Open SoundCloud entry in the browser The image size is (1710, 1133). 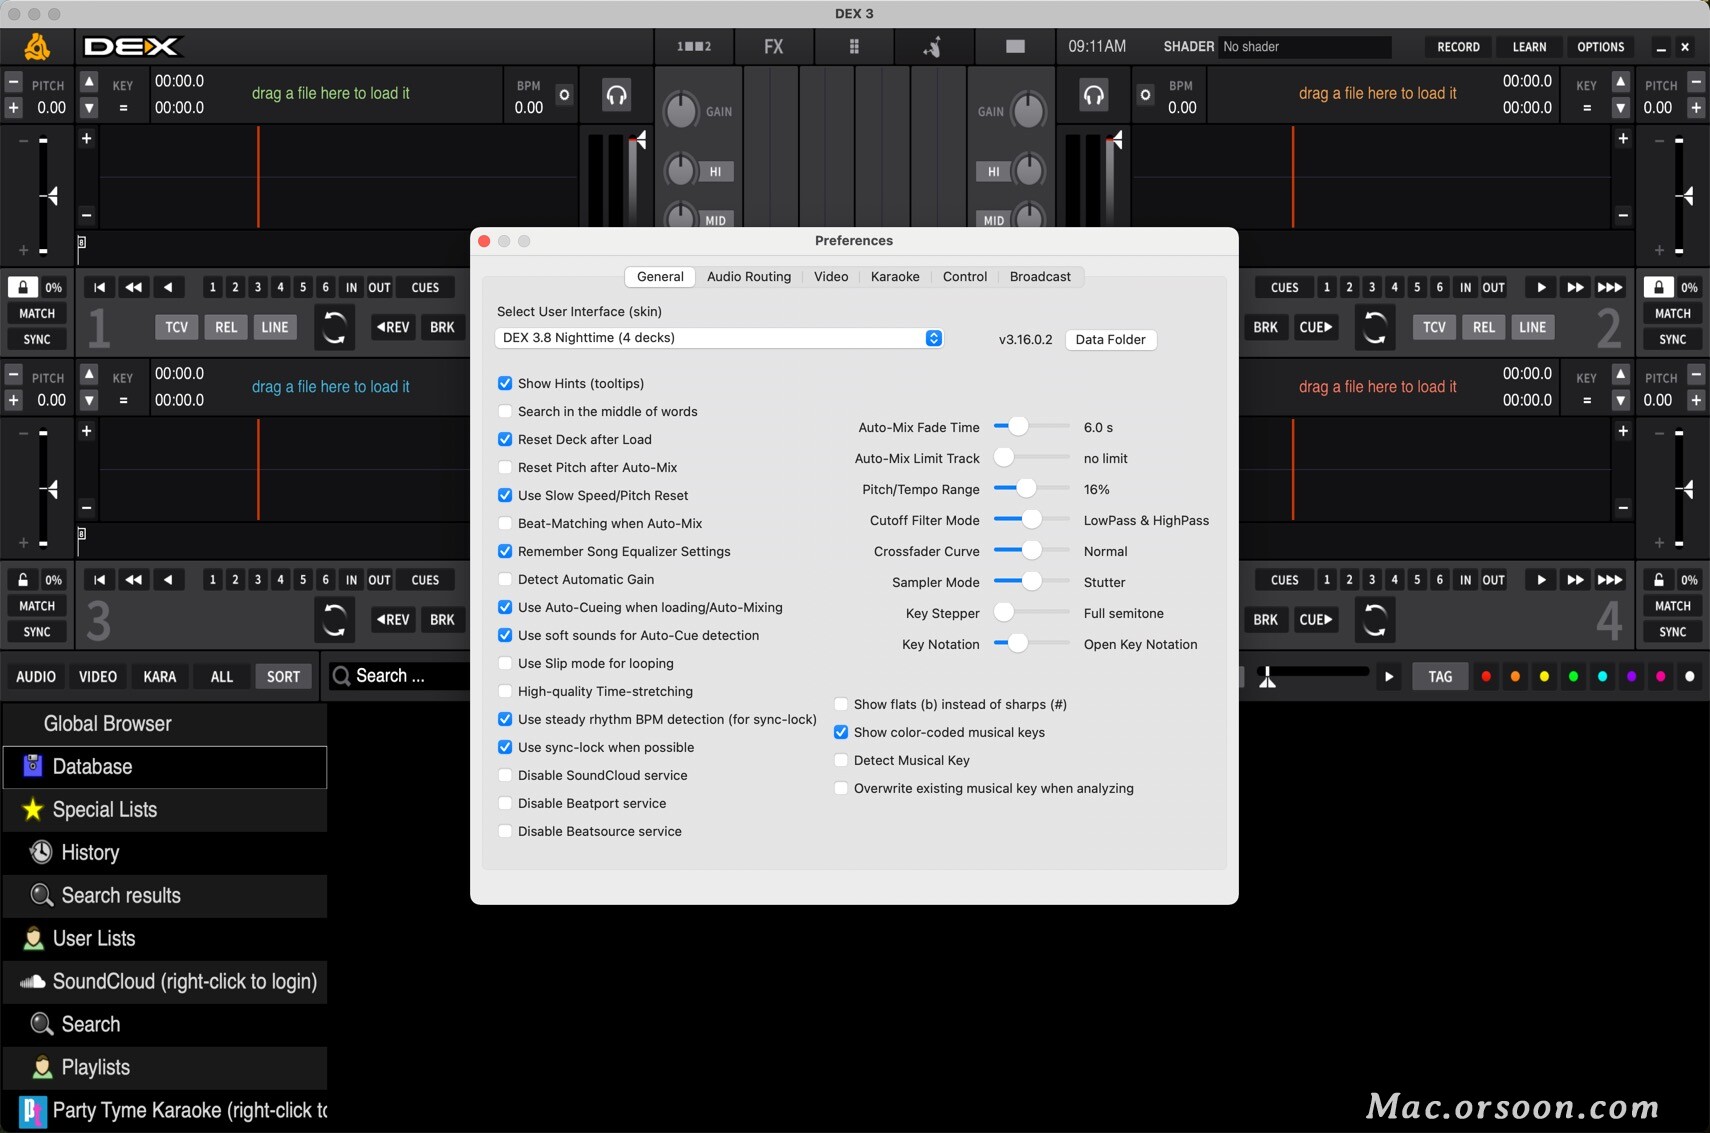(165, 982)
